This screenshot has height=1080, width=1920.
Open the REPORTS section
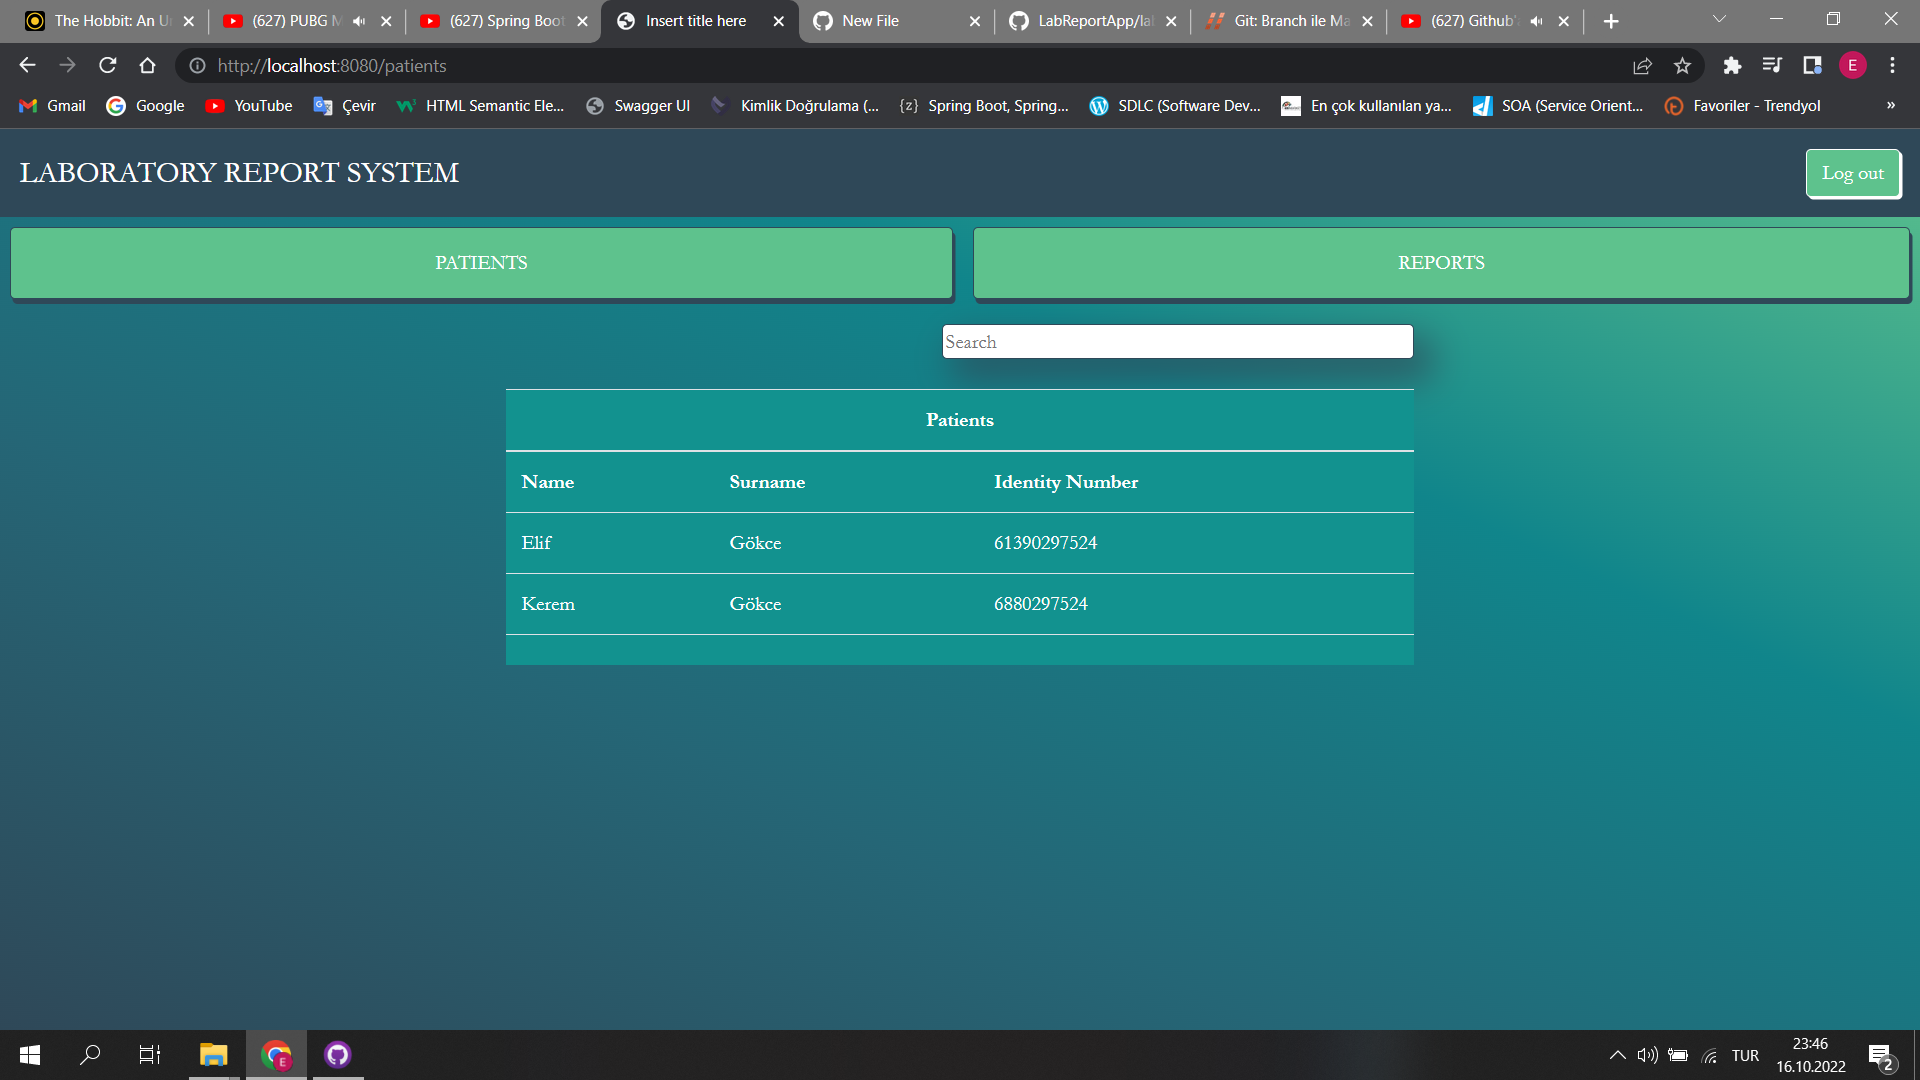coord(1441,262)
